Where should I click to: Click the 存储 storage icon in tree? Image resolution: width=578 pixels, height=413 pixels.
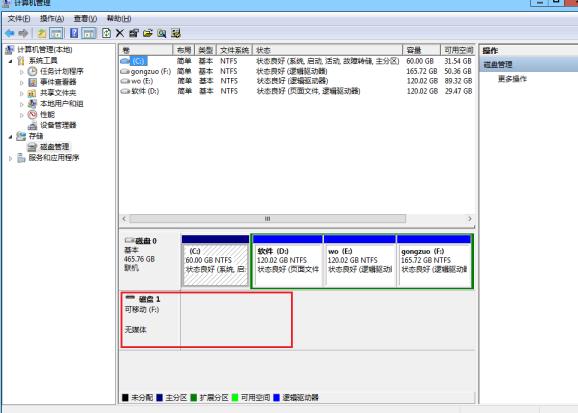(21, 136)
